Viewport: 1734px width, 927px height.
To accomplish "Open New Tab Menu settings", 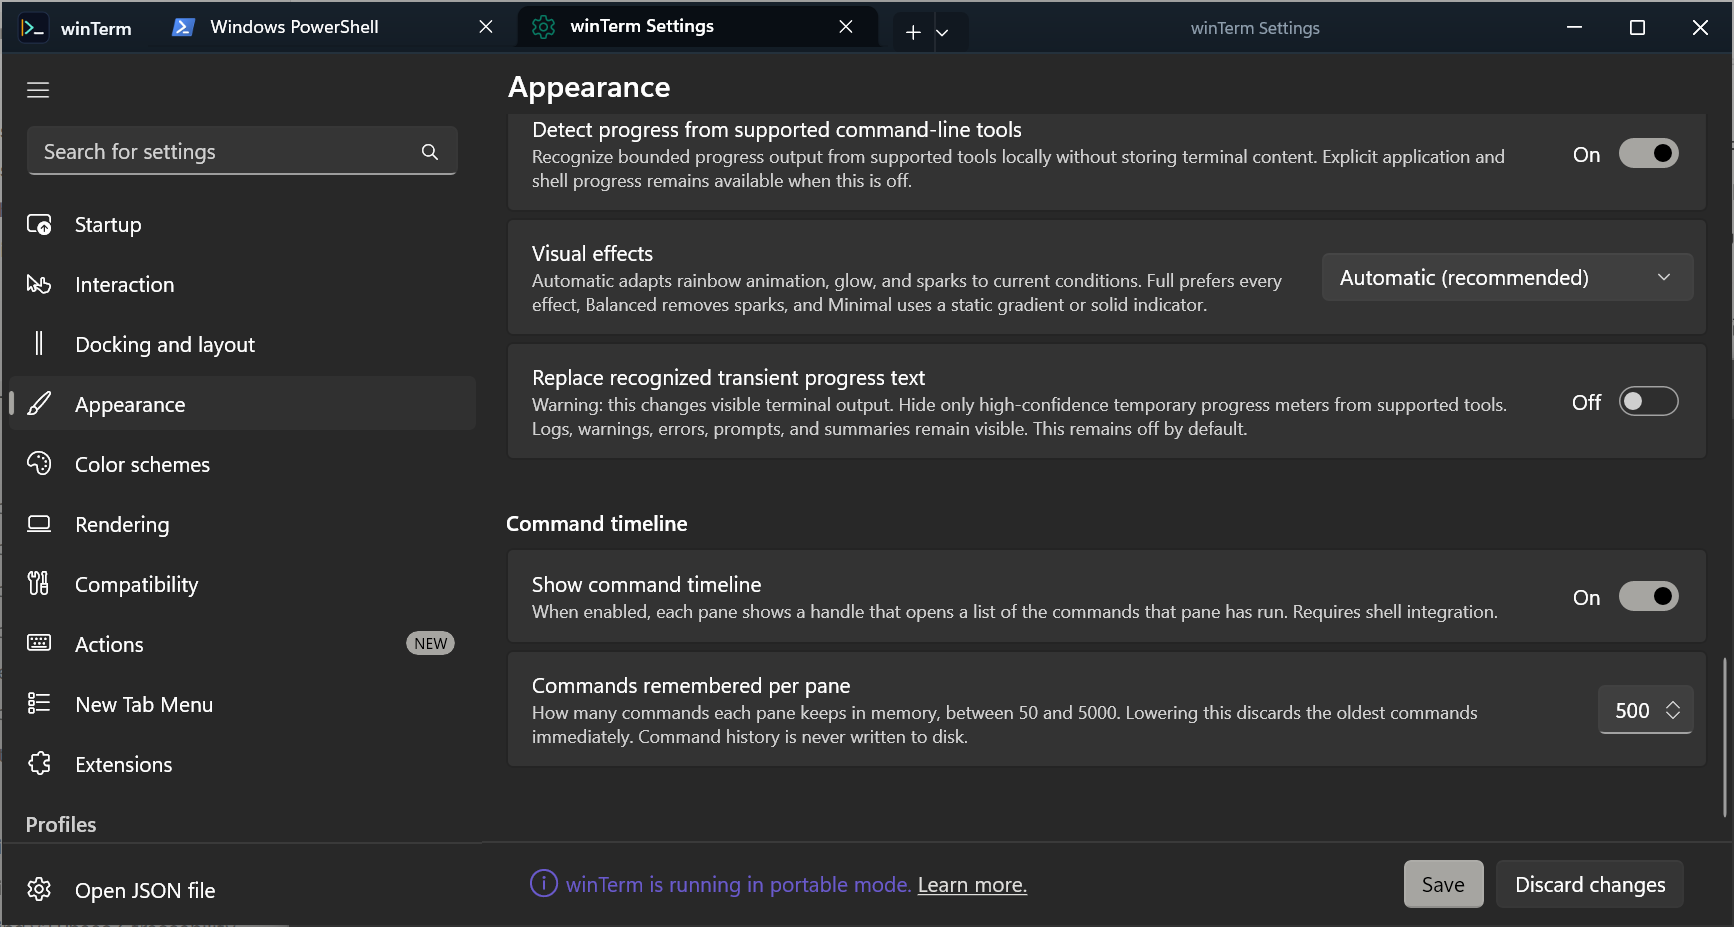I will click(243, 704).
